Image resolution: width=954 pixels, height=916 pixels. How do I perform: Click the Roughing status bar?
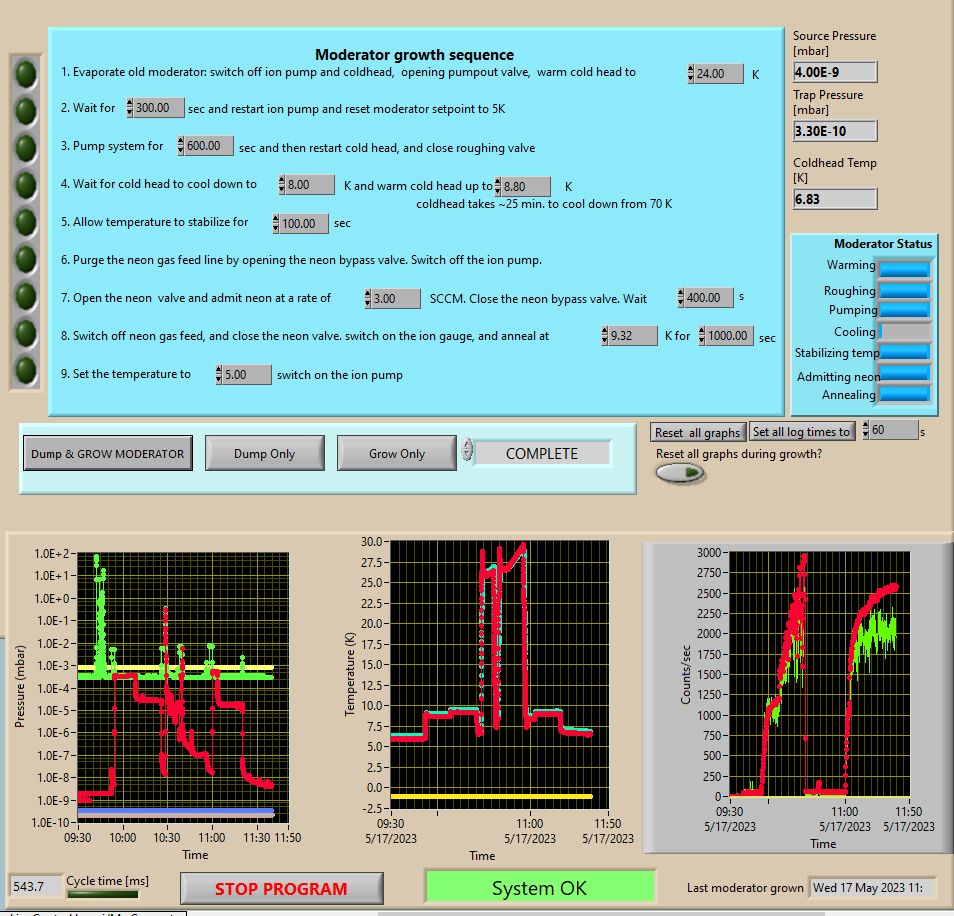(905, 290)
